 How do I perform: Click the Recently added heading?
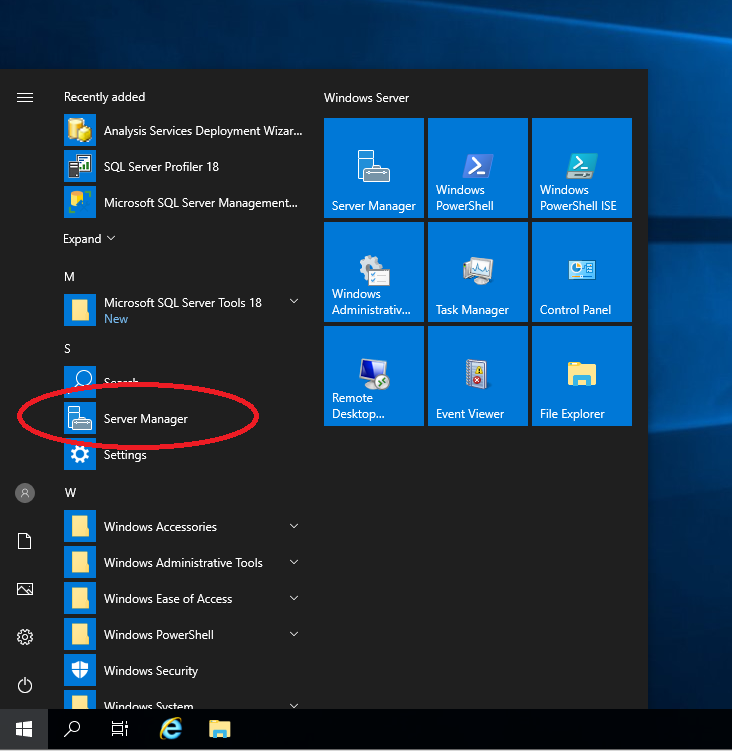coord(104,97)
